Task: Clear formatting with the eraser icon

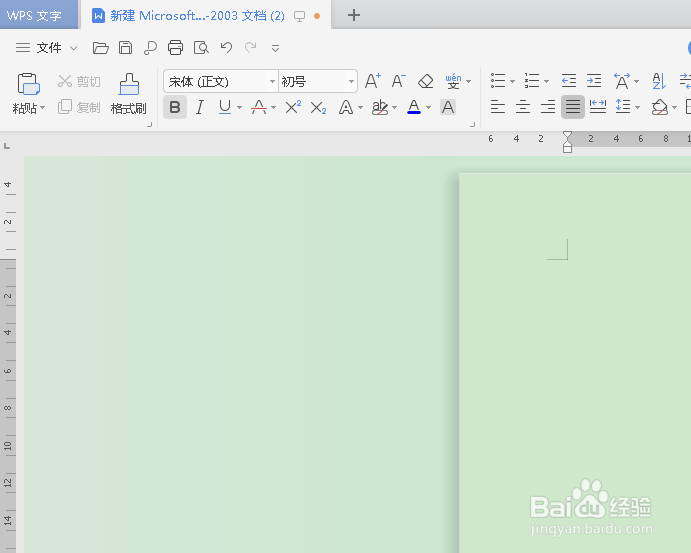Action: tap(426, 82)
